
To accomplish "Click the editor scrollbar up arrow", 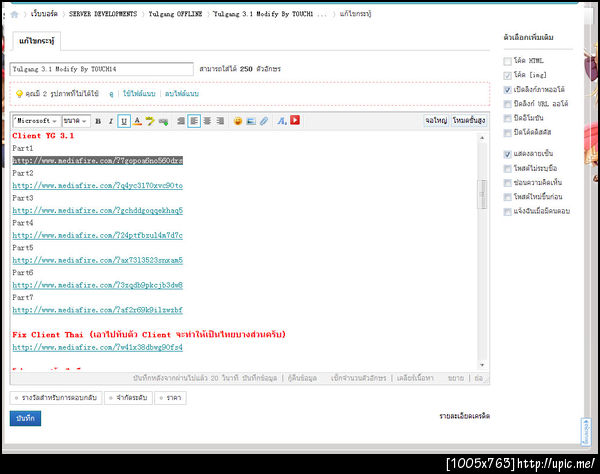I will click(482, 138).
